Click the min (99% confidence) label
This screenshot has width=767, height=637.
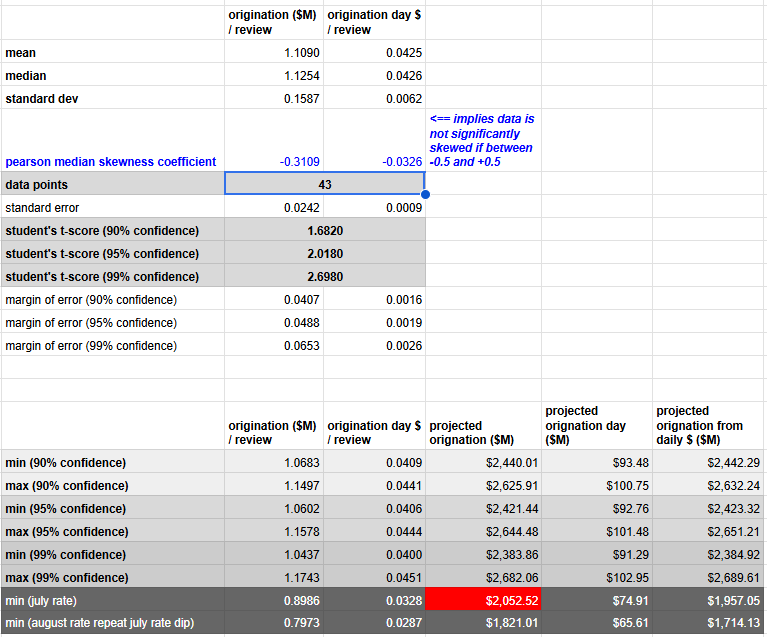coord(66,554)
